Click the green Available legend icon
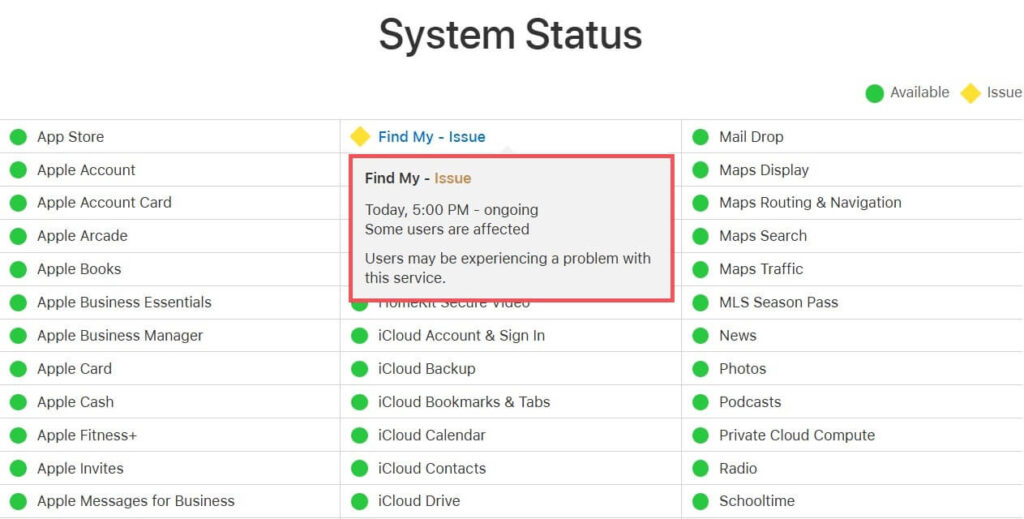 click(874, 93)
